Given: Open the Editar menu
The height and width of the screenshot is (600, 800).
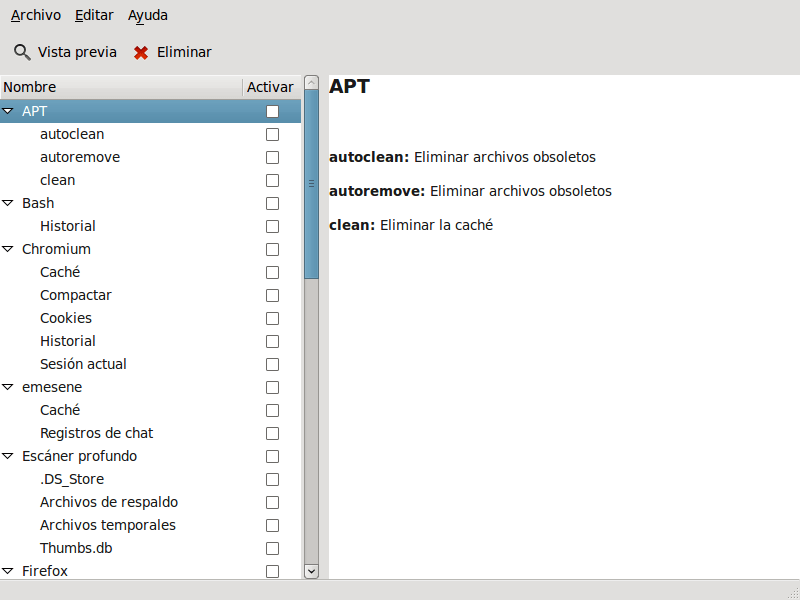Looking at the screenshot, I should pos(94,15).
